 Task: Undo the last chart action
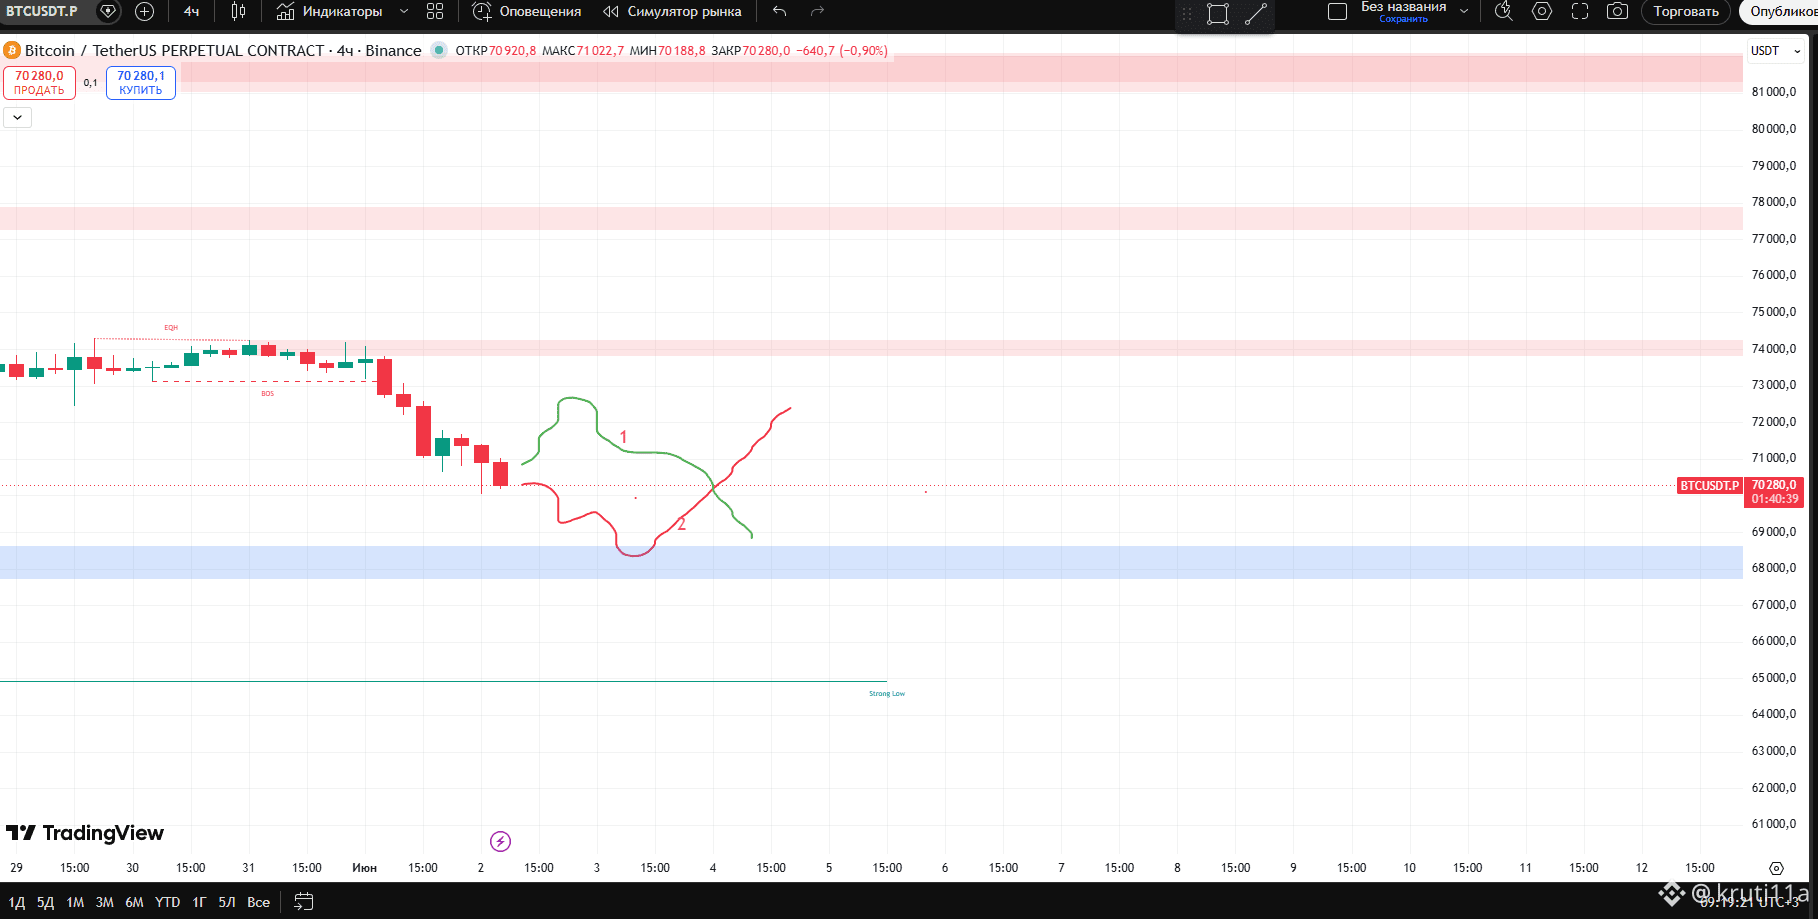coord(780,11)
